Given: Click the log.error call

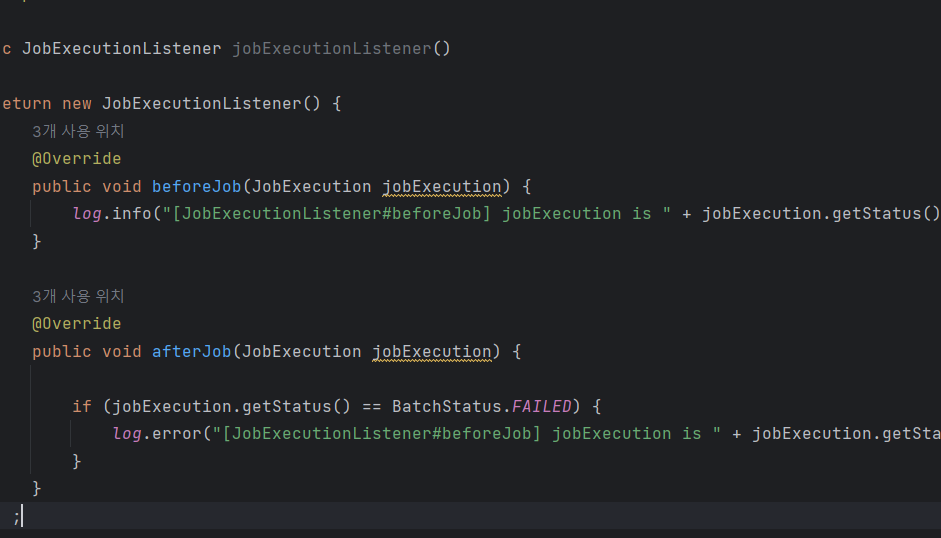Looking at the screenshot, I should (157, 434).
